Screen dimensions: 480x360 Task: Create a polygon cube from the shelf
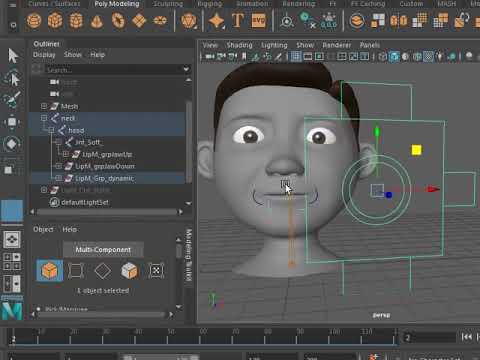(x=55, y=21)
